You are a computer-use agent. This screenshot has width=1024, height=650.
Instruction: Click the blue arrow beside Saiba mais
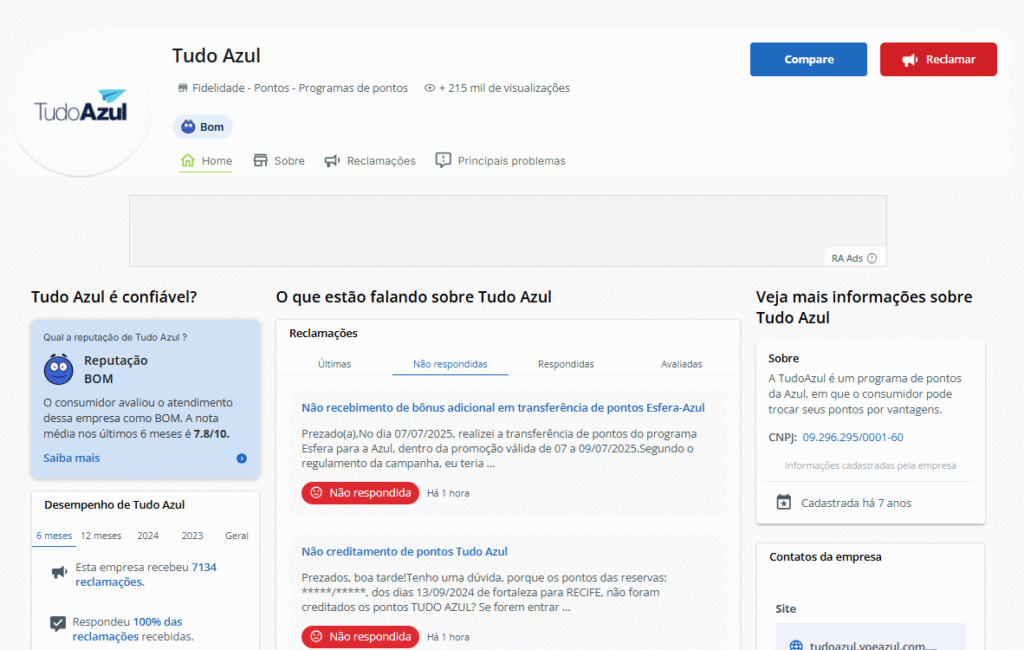click(241, 458)
